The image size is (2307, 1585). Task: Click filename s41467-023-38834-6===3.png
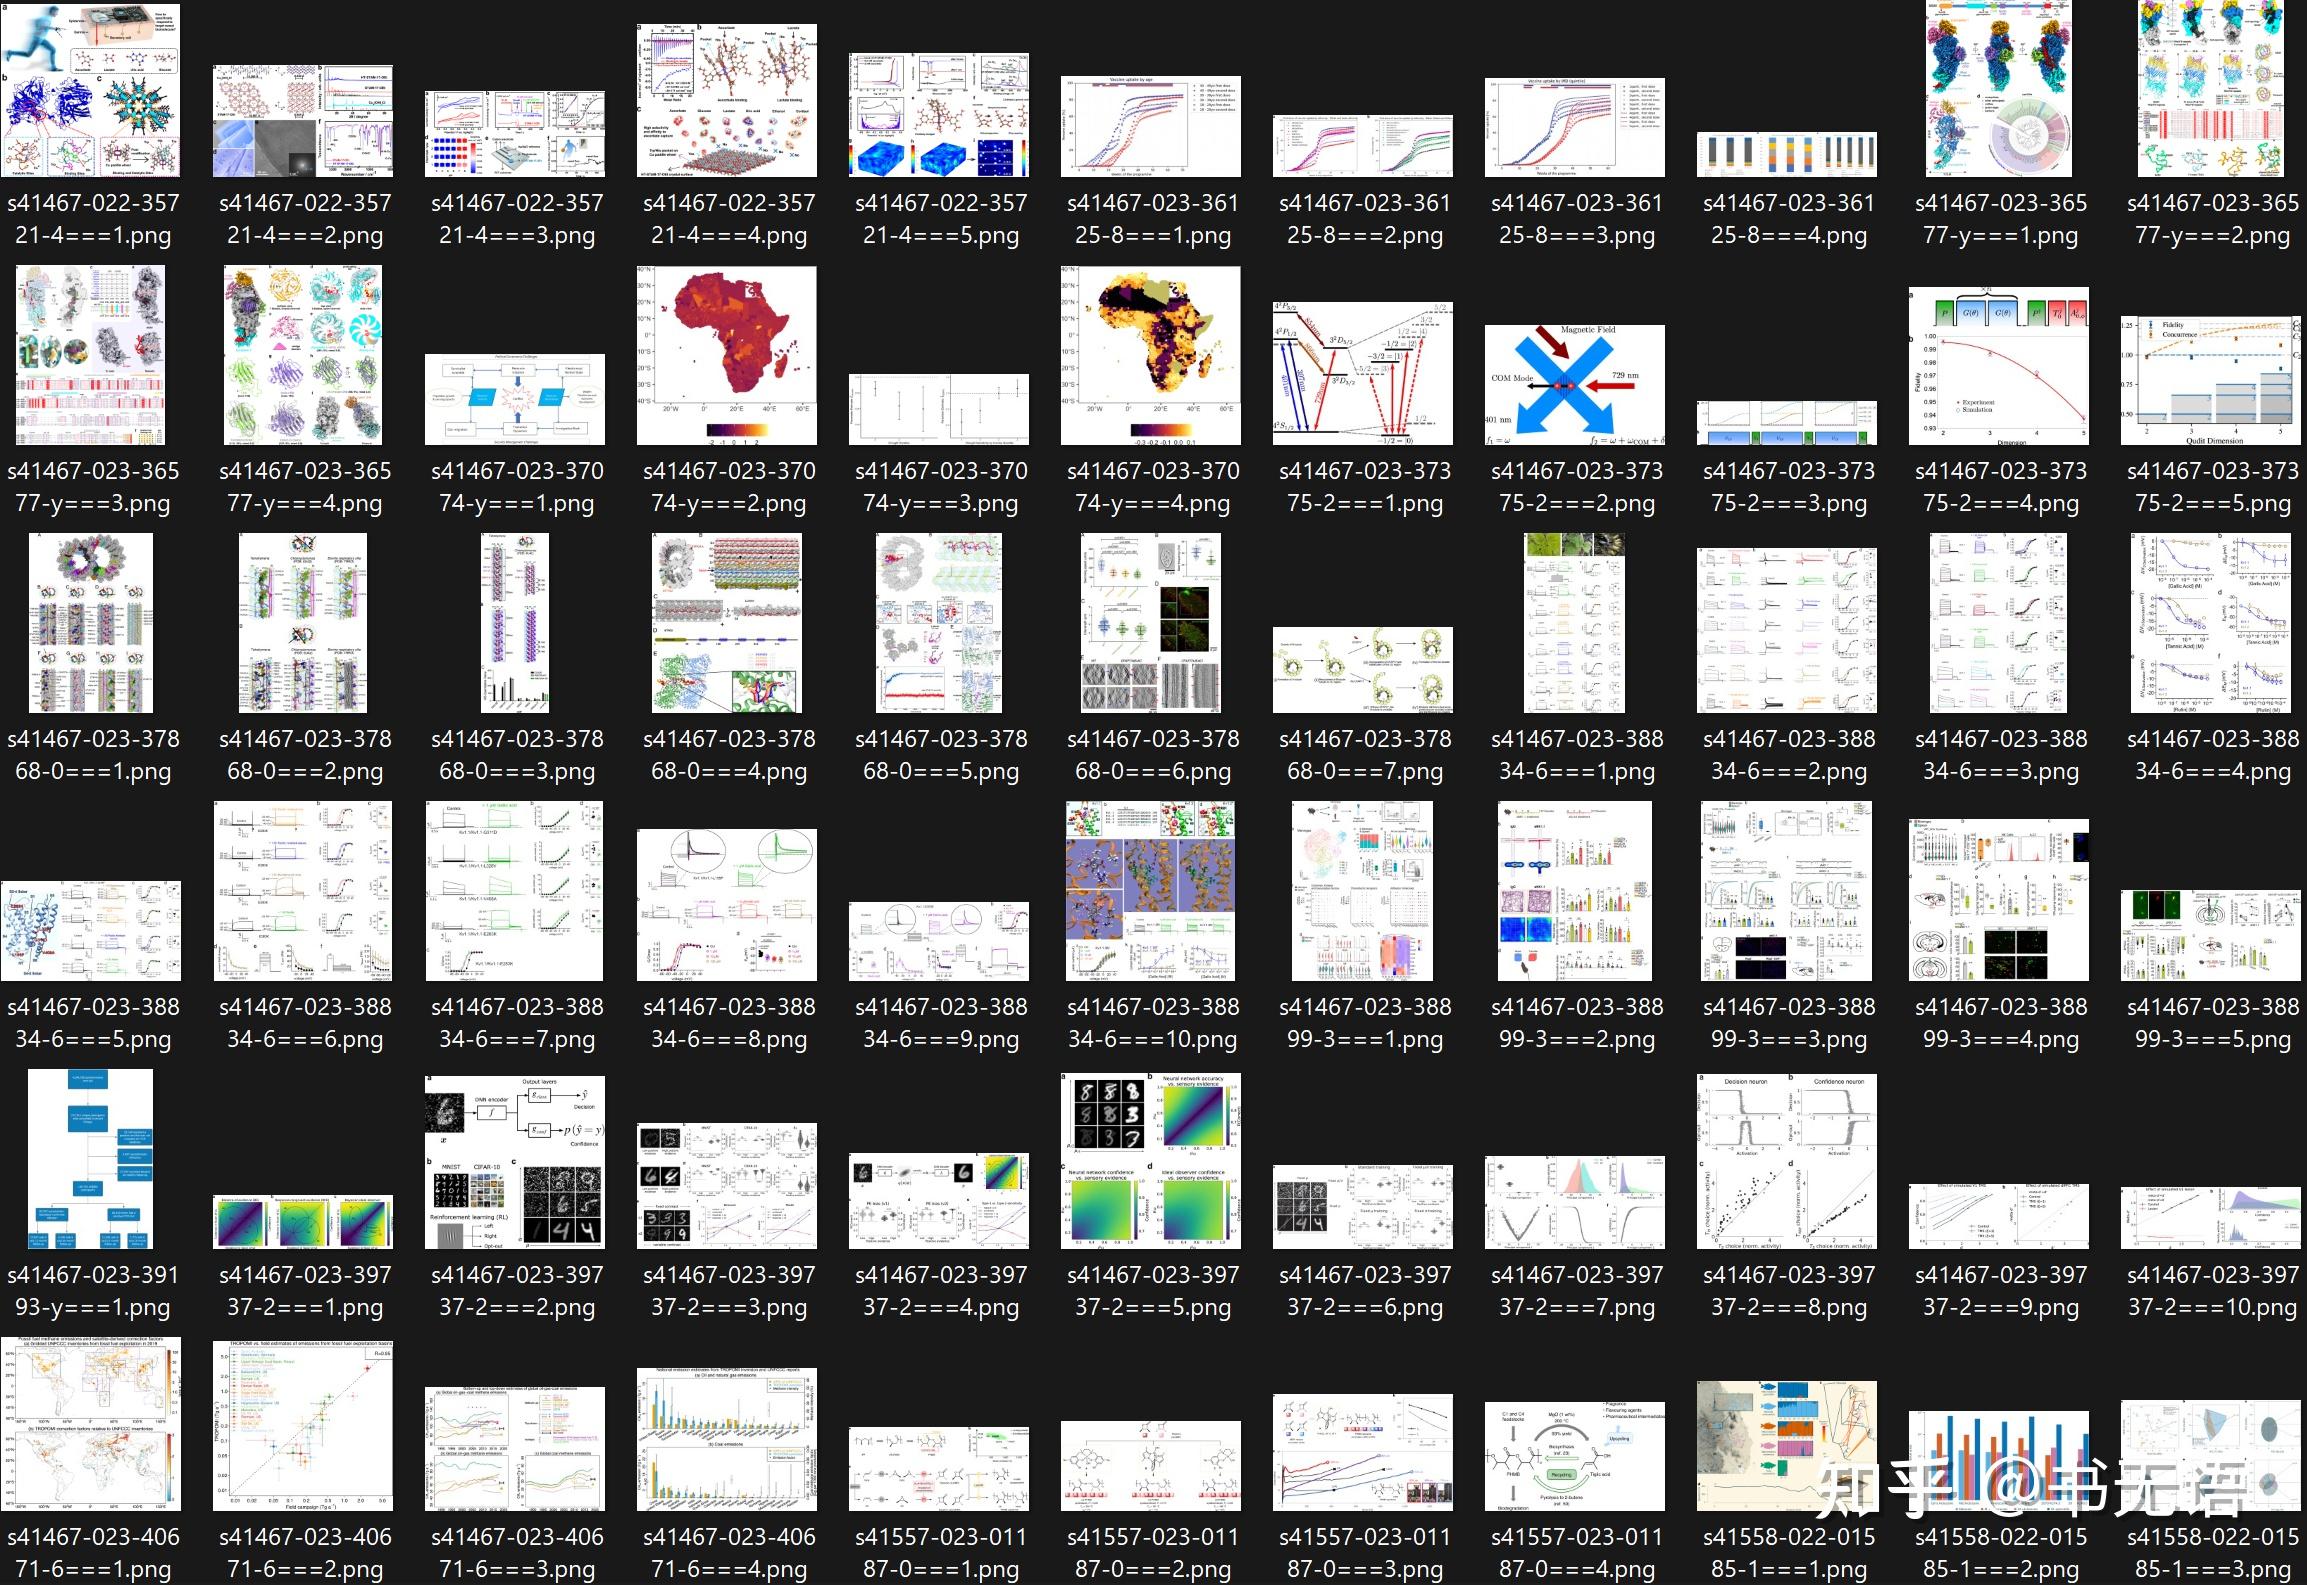point(2001,755)
